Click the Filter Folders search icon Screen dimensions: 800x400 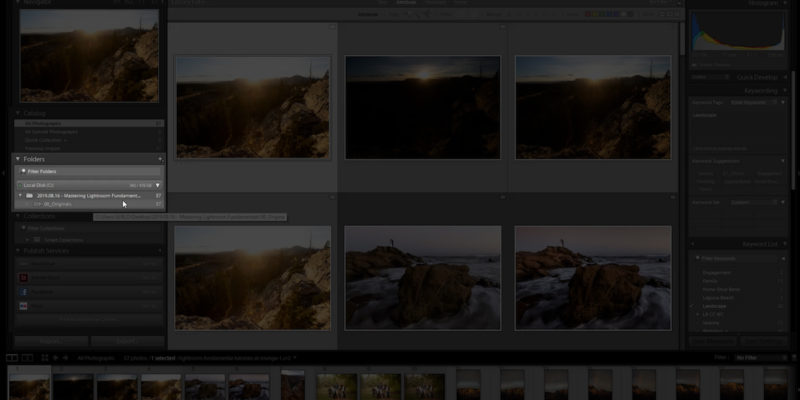23,171
